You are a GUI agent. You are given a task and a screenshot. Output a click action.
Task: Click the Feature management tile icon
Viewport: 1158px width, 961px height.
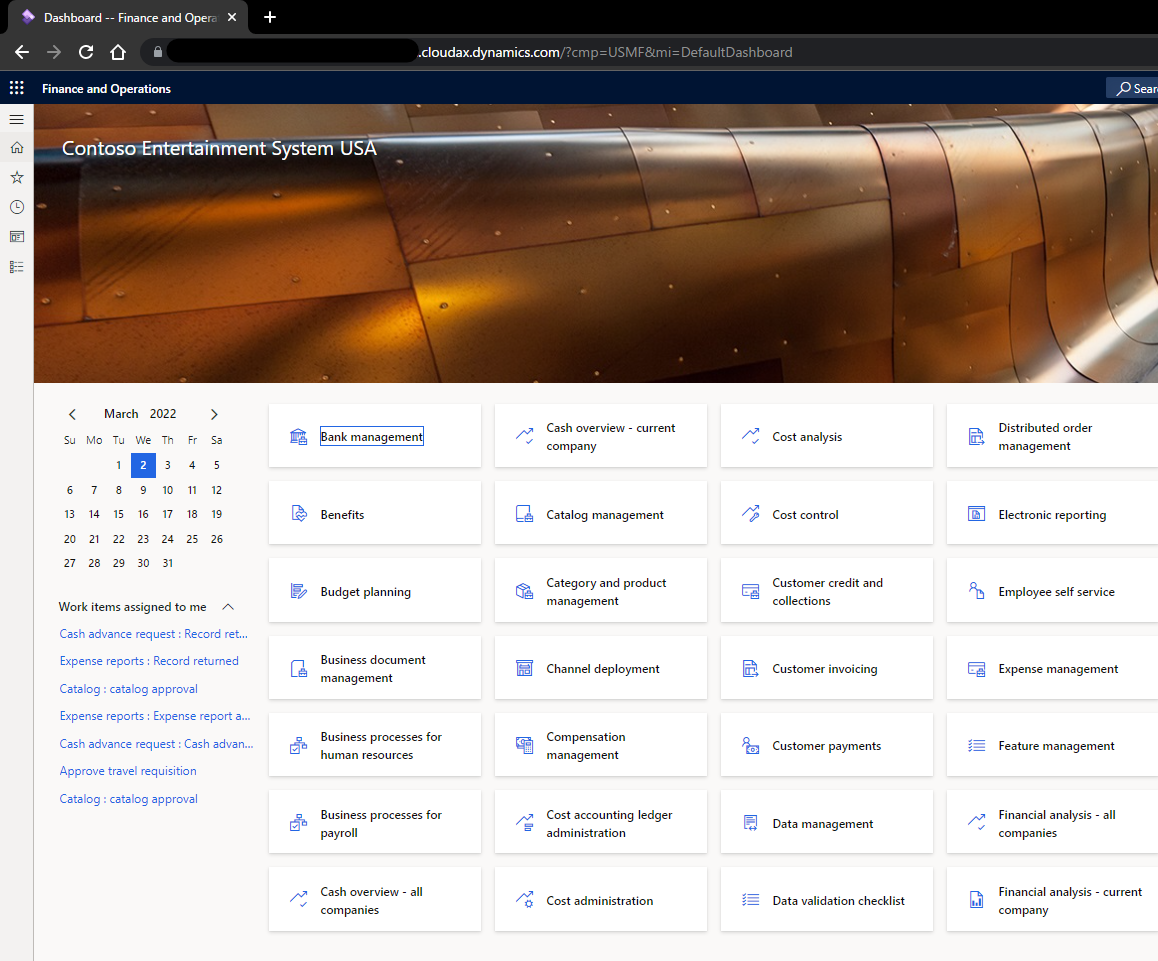click(x=976, y=746)
